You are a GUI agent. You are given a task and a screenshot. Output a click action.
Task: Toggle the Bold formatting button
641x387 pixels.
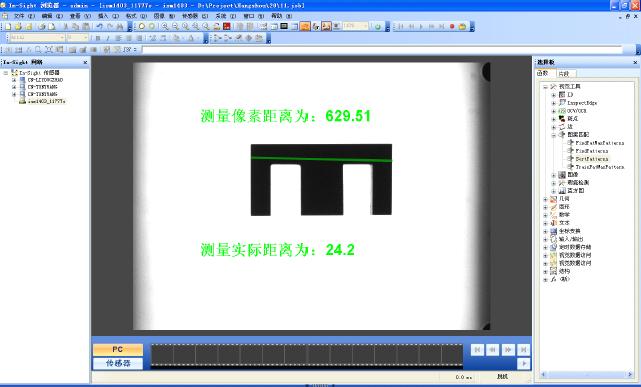click(98, 38)
